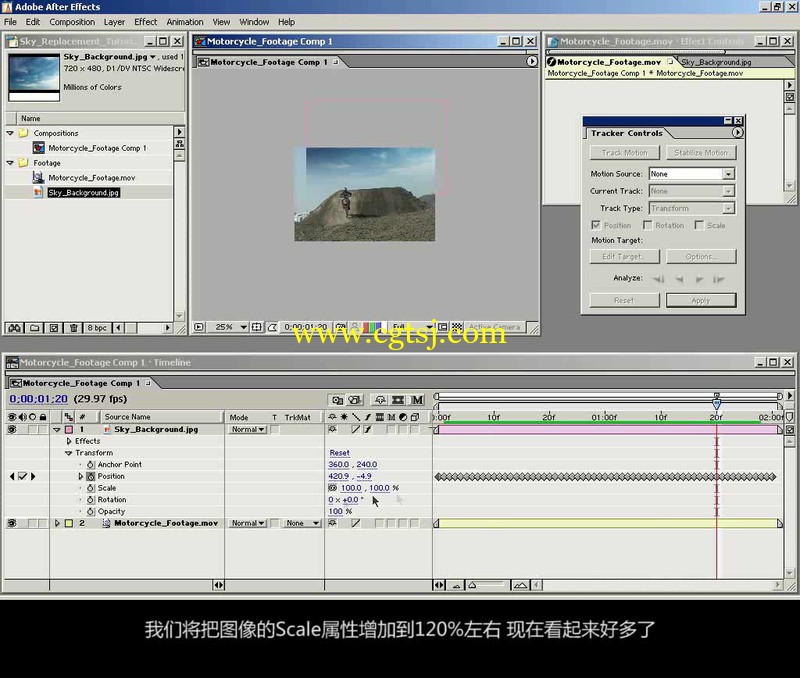The width and height of the screenshot is (800, 678).
Task: Click the Reset link in Transform
Action: (339, 453)
